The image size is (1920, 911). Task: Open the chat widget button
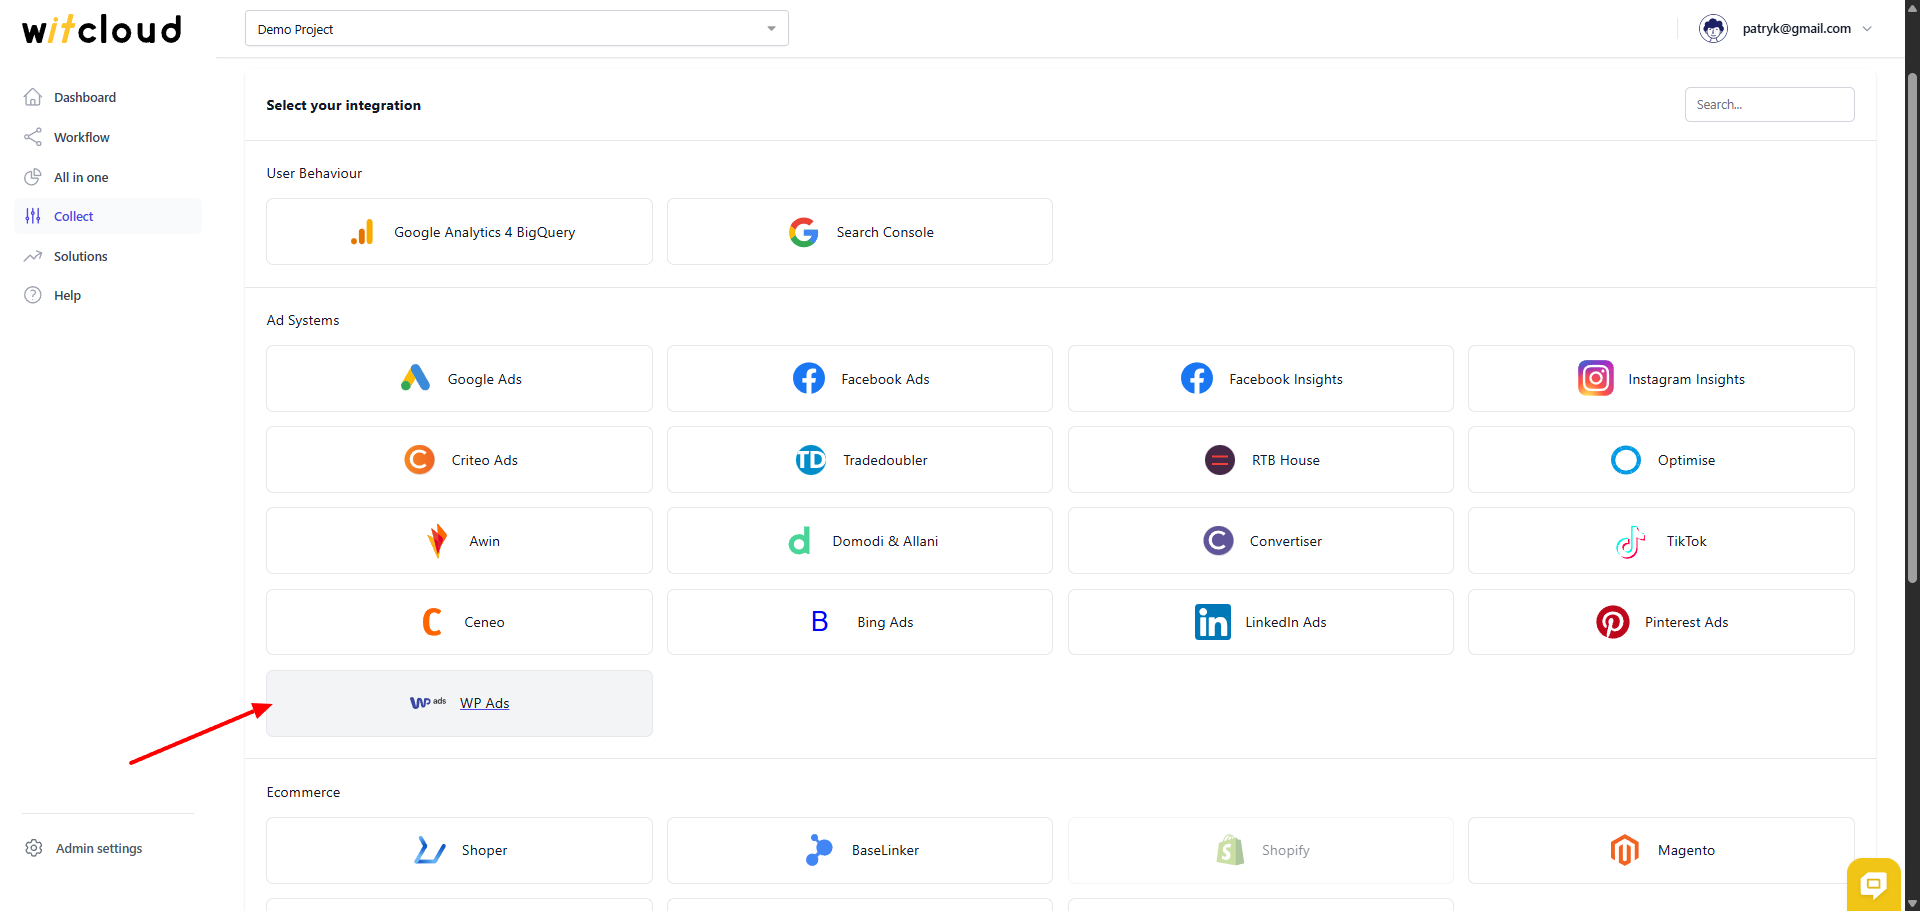[x=1873, y=884]
